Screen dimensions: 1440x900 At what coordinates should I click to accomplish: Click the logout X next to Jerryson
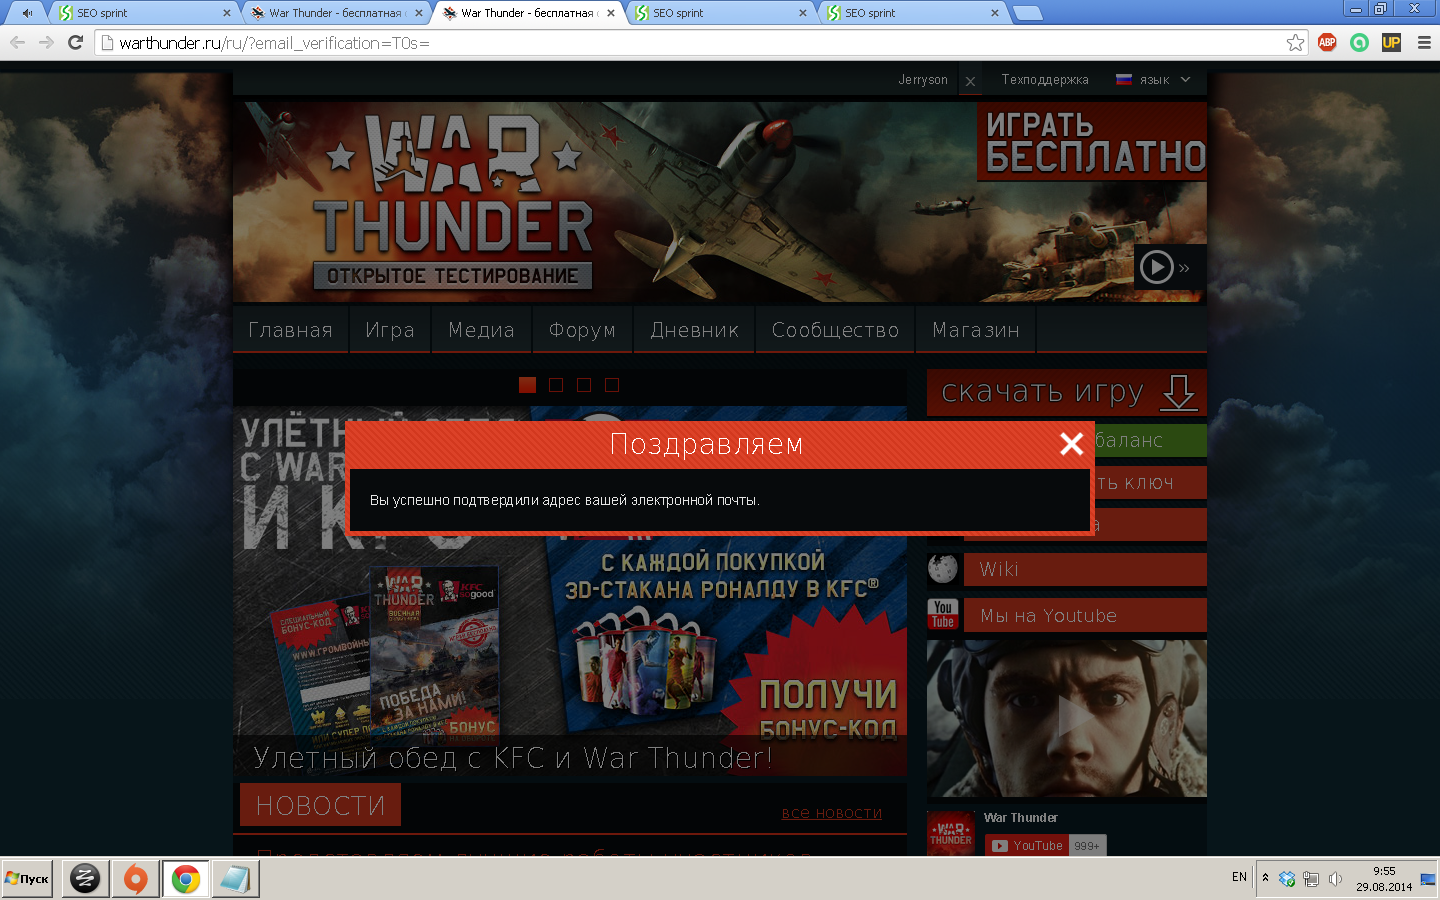[970, 81]
